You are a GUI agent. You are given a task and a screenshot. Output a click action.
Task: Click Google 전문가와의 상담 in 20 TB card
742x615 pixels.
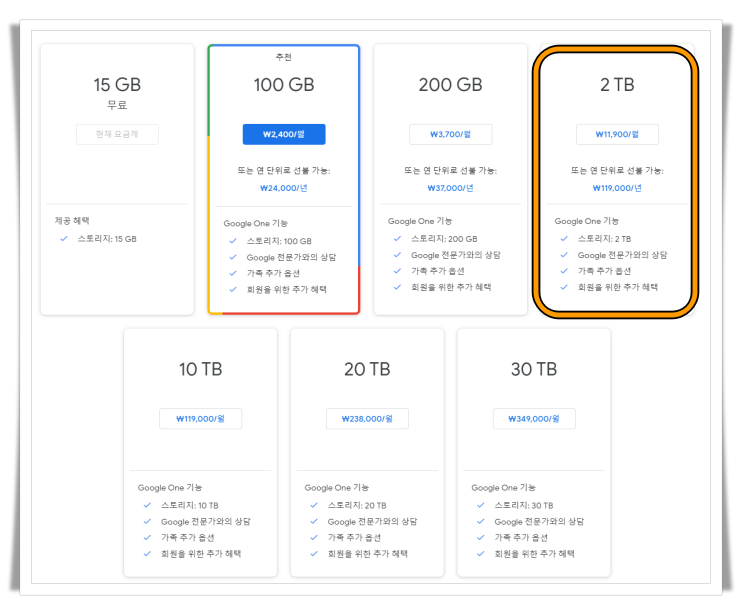point(372,521)
